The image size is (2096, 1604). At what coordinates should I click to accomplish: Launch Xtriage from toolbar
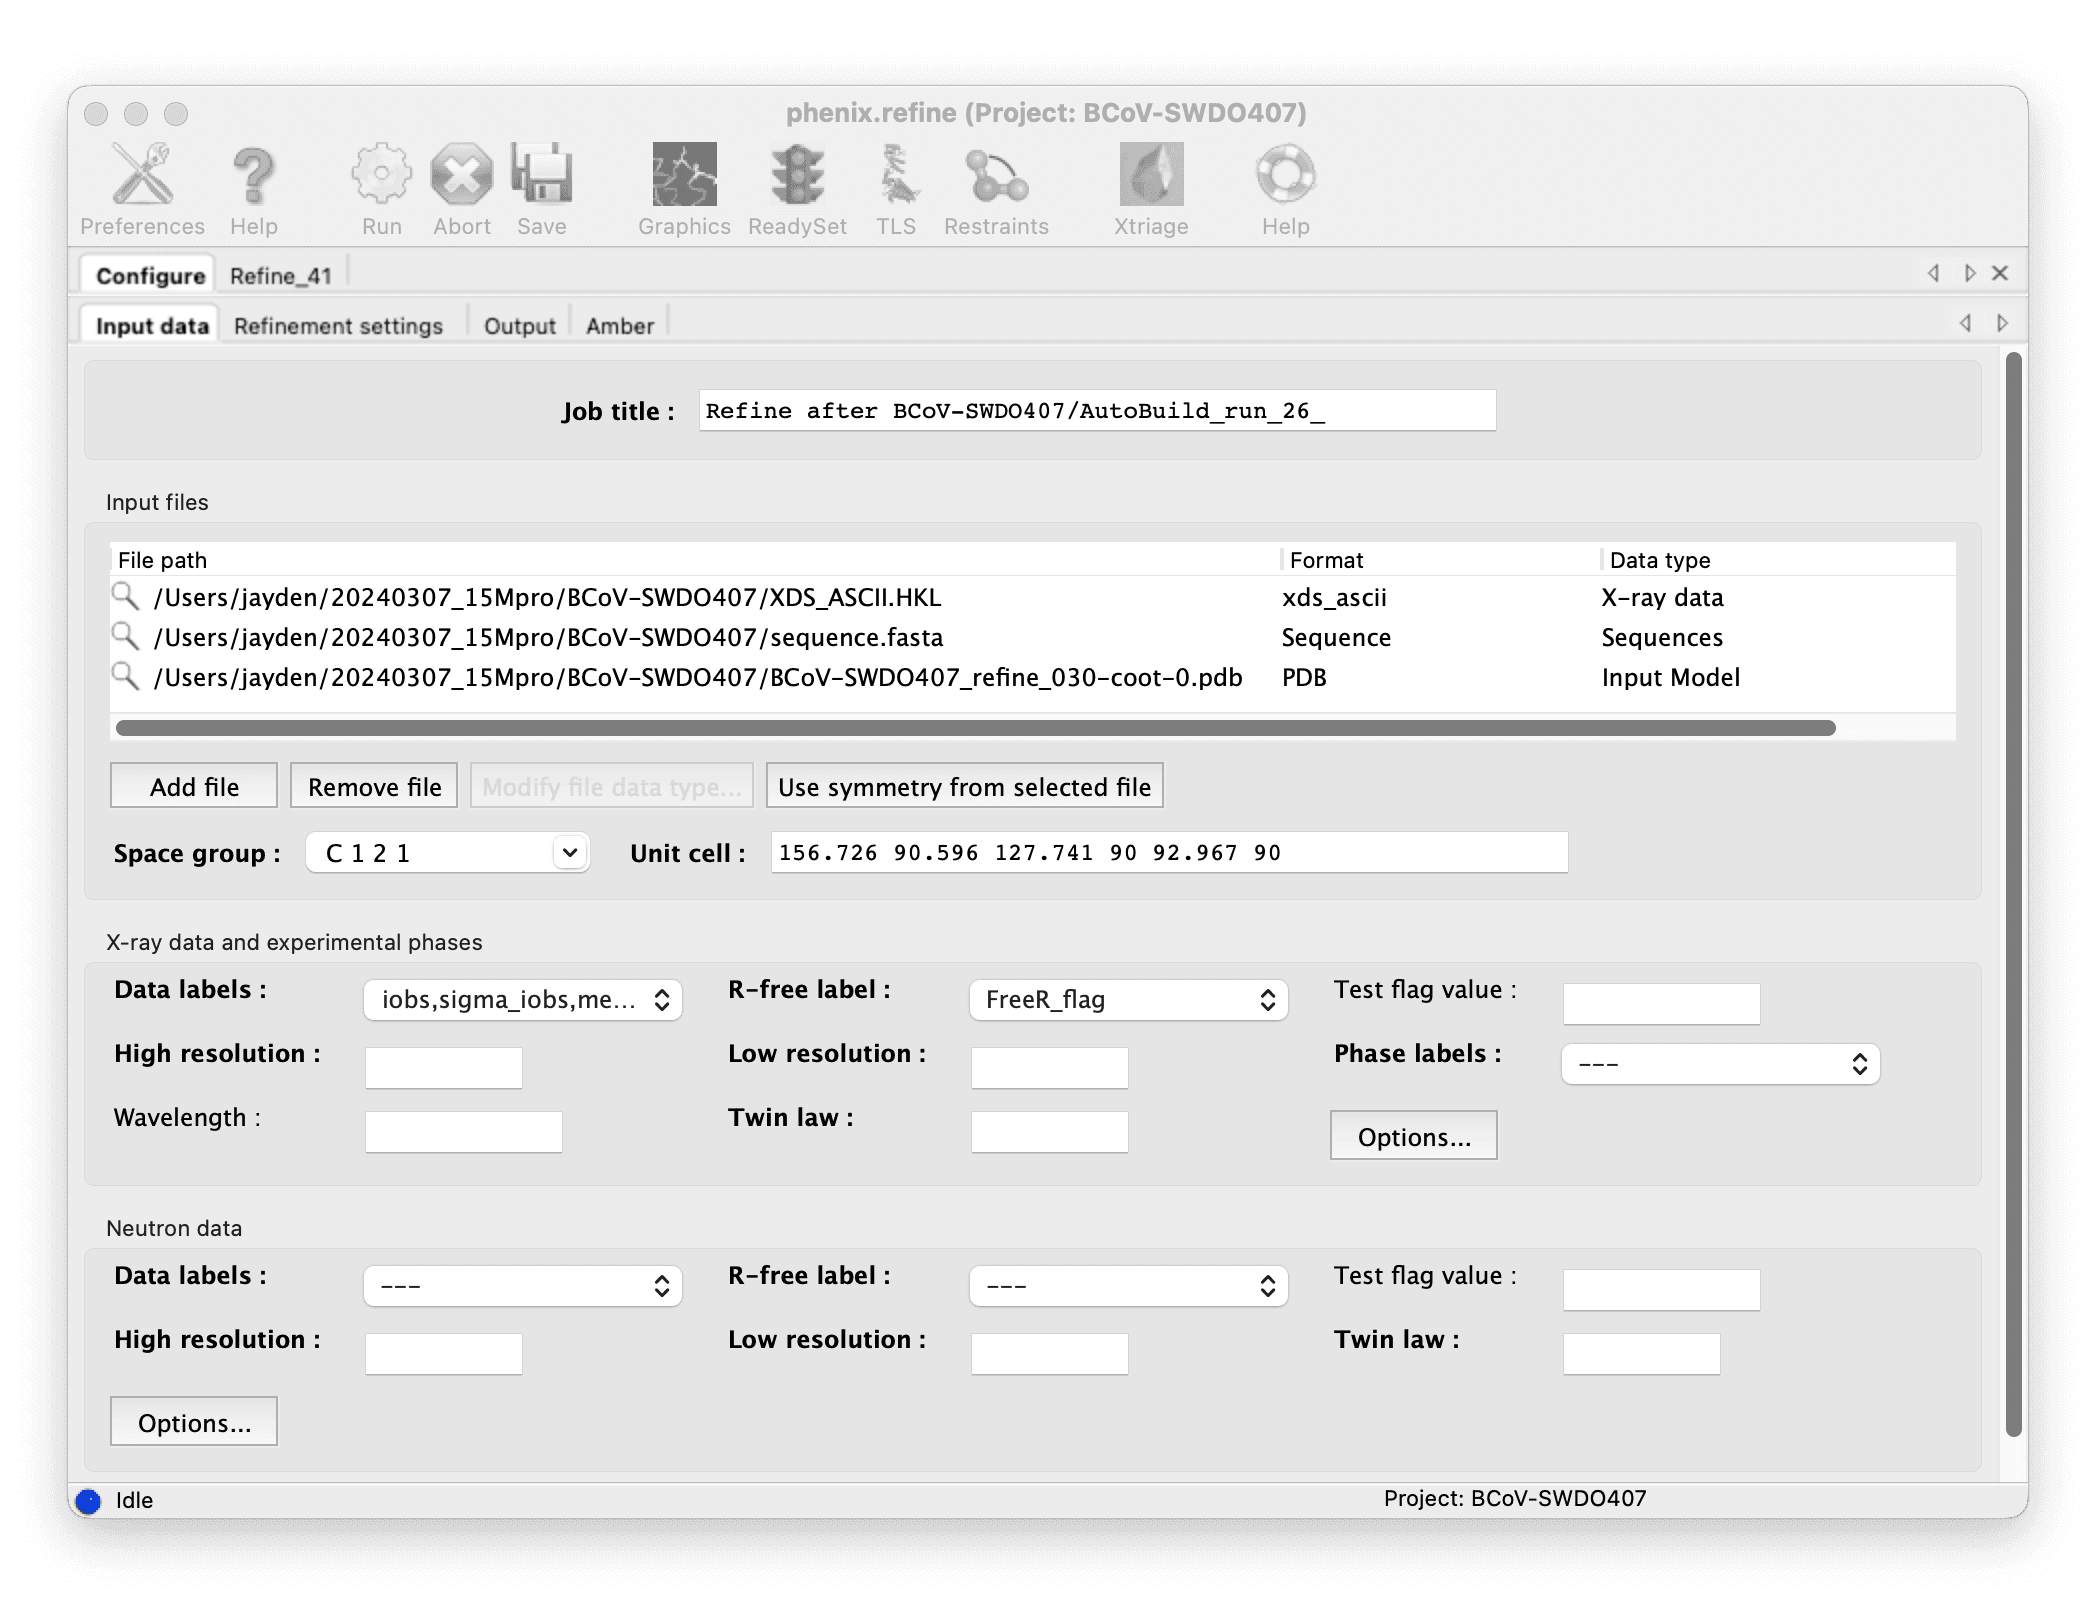point(1151,175)
